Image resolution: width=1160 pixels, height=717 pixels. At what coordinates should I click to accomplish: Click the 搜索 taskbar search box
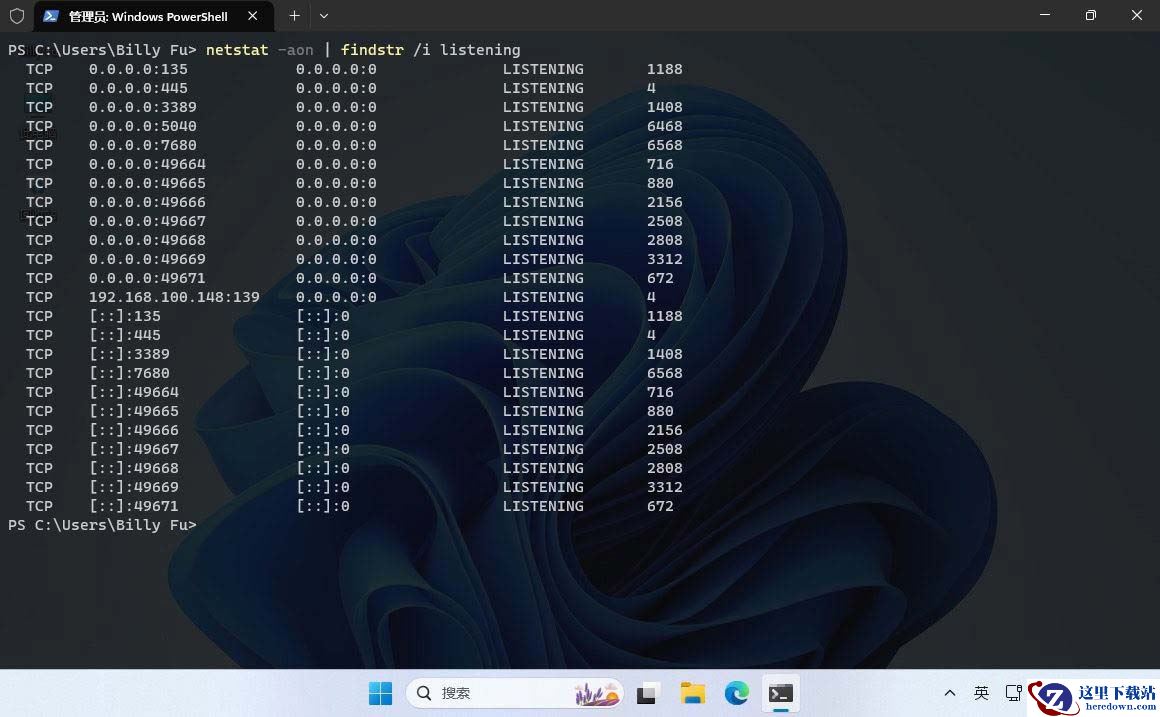pyautogui.click(x=514, y=693)
